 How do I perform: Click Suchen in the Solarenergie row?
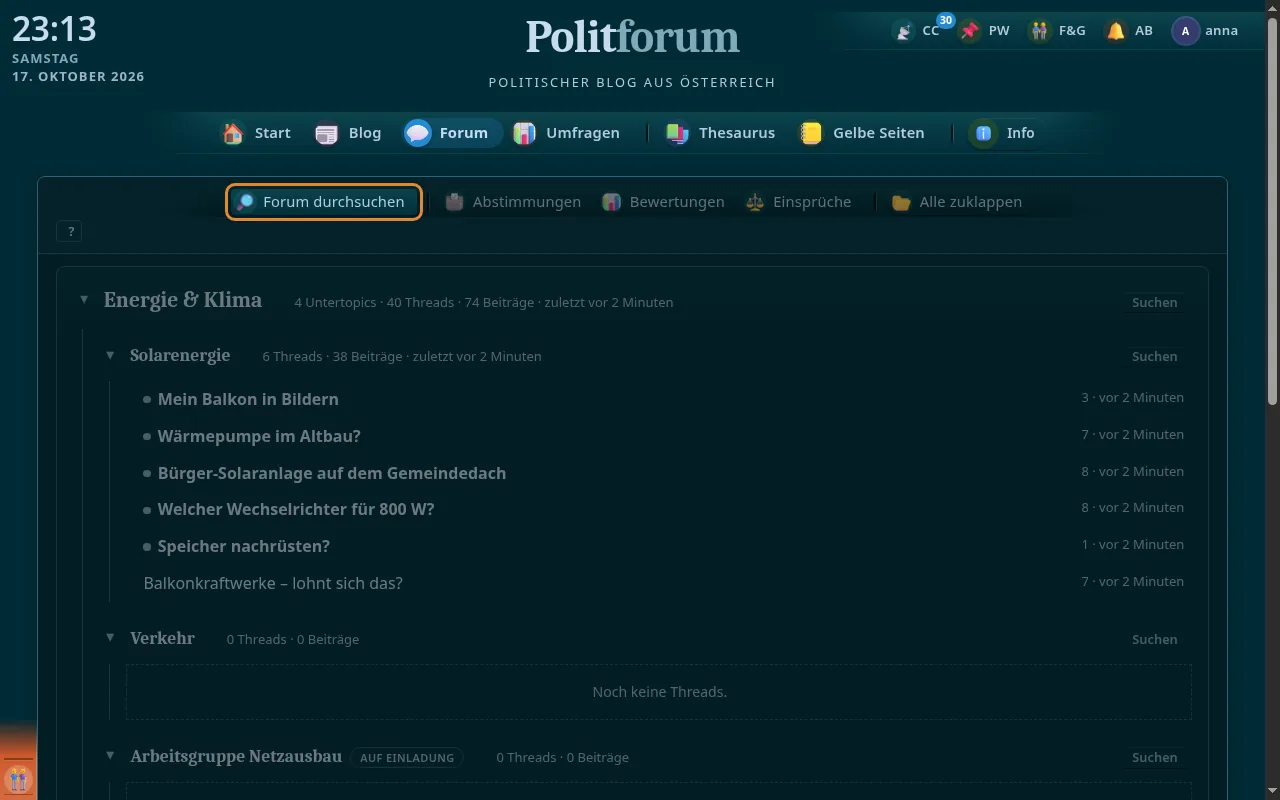(x=1155, y=356)
